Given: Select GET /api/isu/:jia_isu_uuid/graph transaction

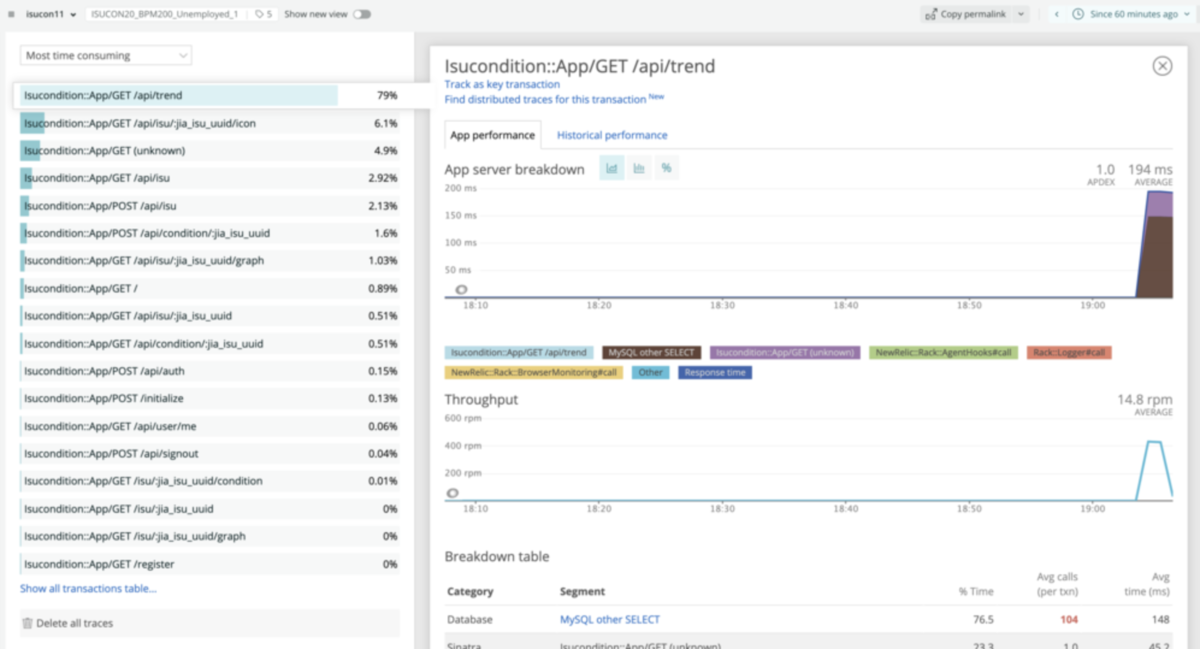Looking at the screenshot, I should pos(210,261).
